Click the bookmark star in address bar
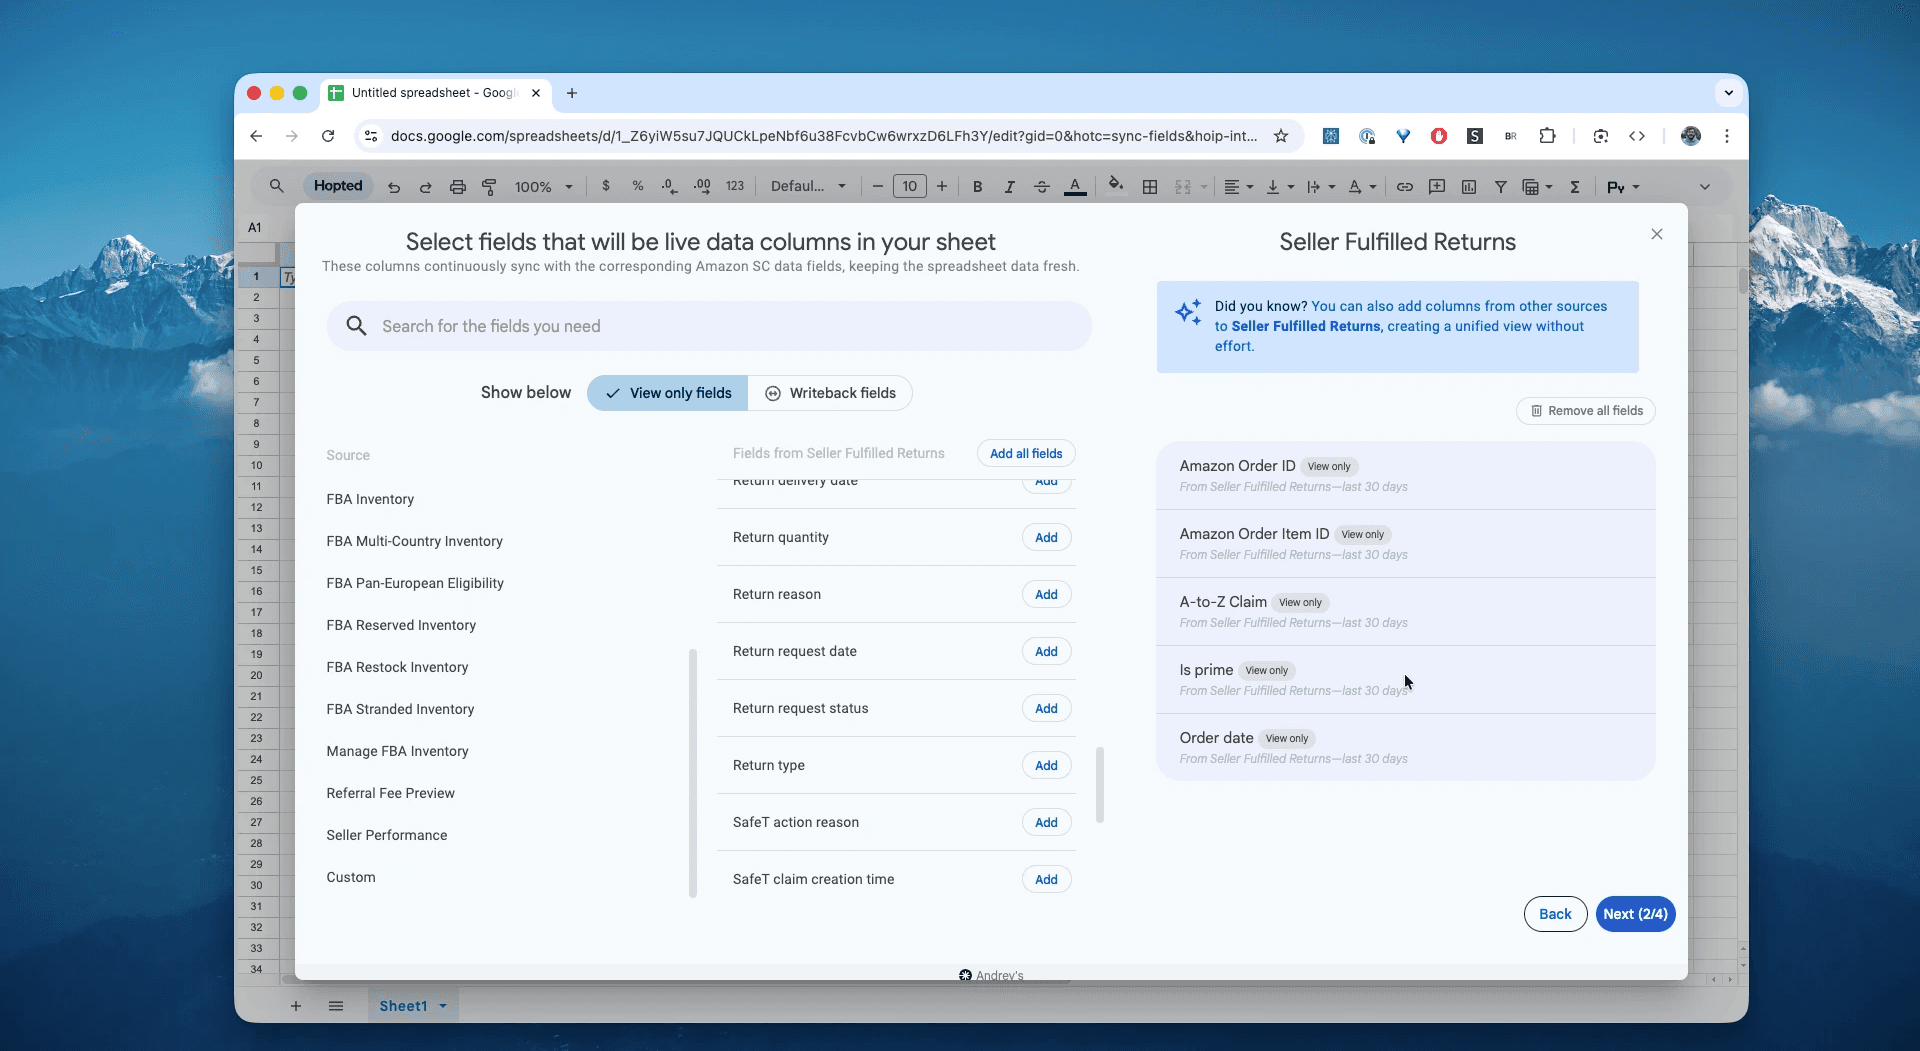1920x1051 pixels. 1281,136
